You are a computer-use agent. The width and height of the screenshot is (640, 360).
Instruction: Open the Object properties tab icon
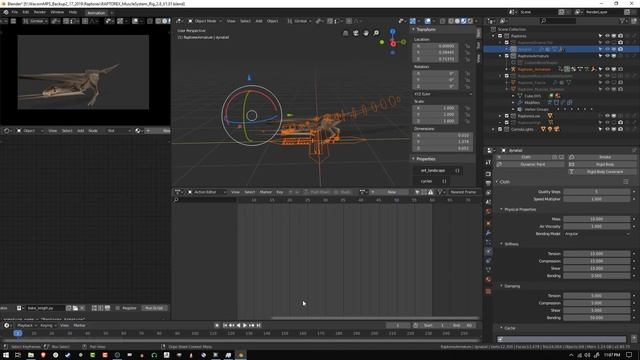[x=488, y=223]
